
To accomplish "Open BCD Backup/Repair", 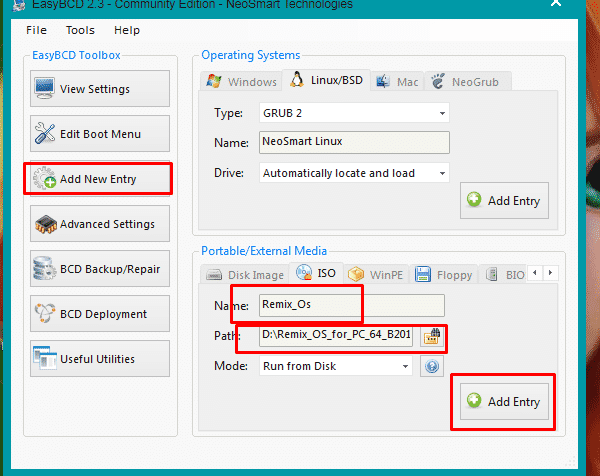I will [x=100, y=269].
